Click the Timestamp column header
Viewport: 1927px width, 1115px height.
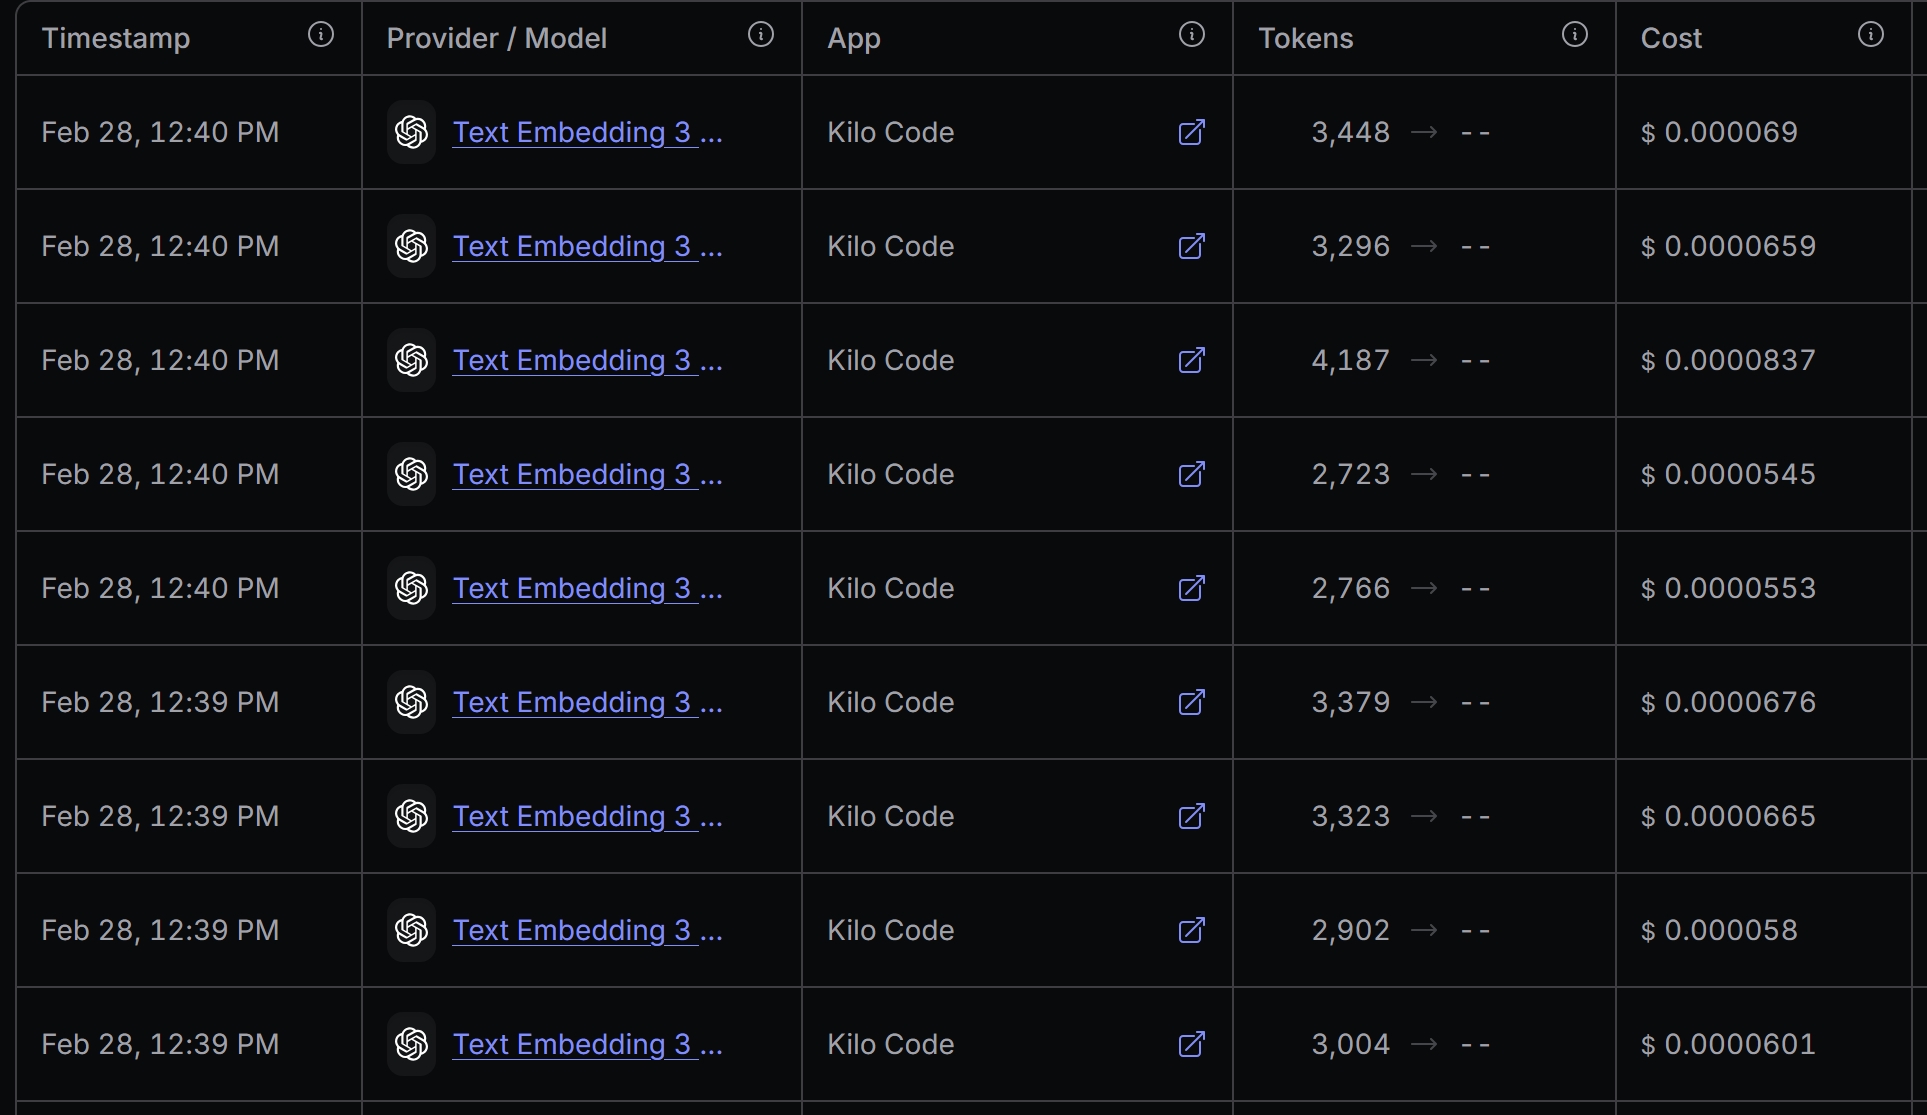116,38
